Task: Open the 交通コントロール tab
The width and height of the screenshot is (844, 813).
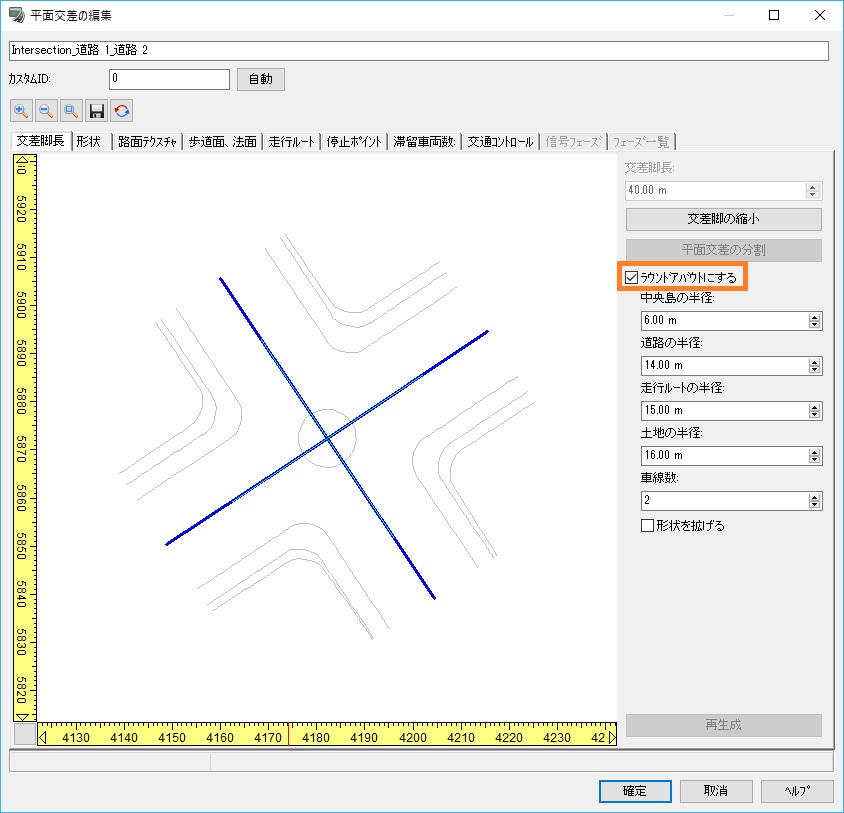Action: tap(500, 142)
